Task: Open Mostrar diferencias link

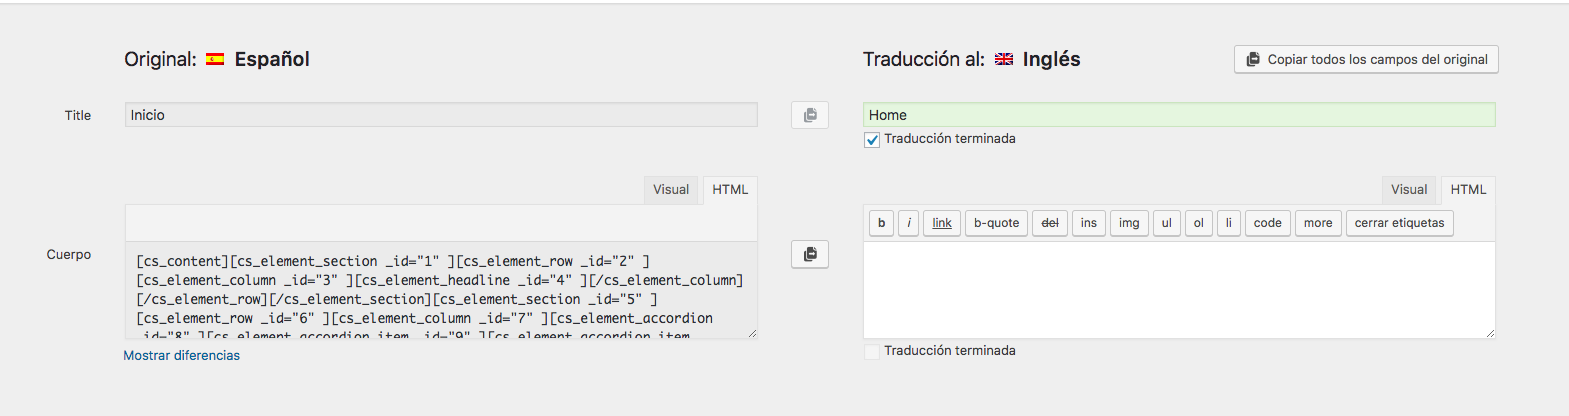Action: (x=182, y=355)
